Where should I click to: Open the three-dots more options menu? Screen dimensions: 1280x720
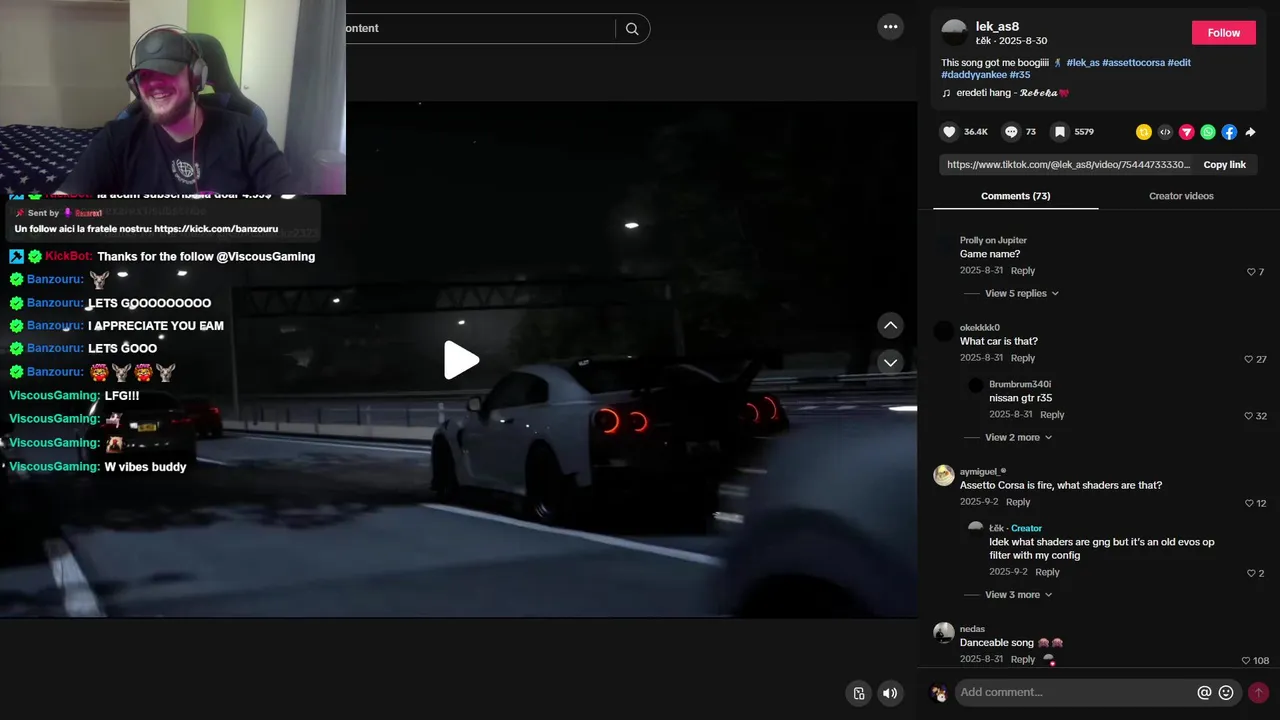click(x=890, y=27)
